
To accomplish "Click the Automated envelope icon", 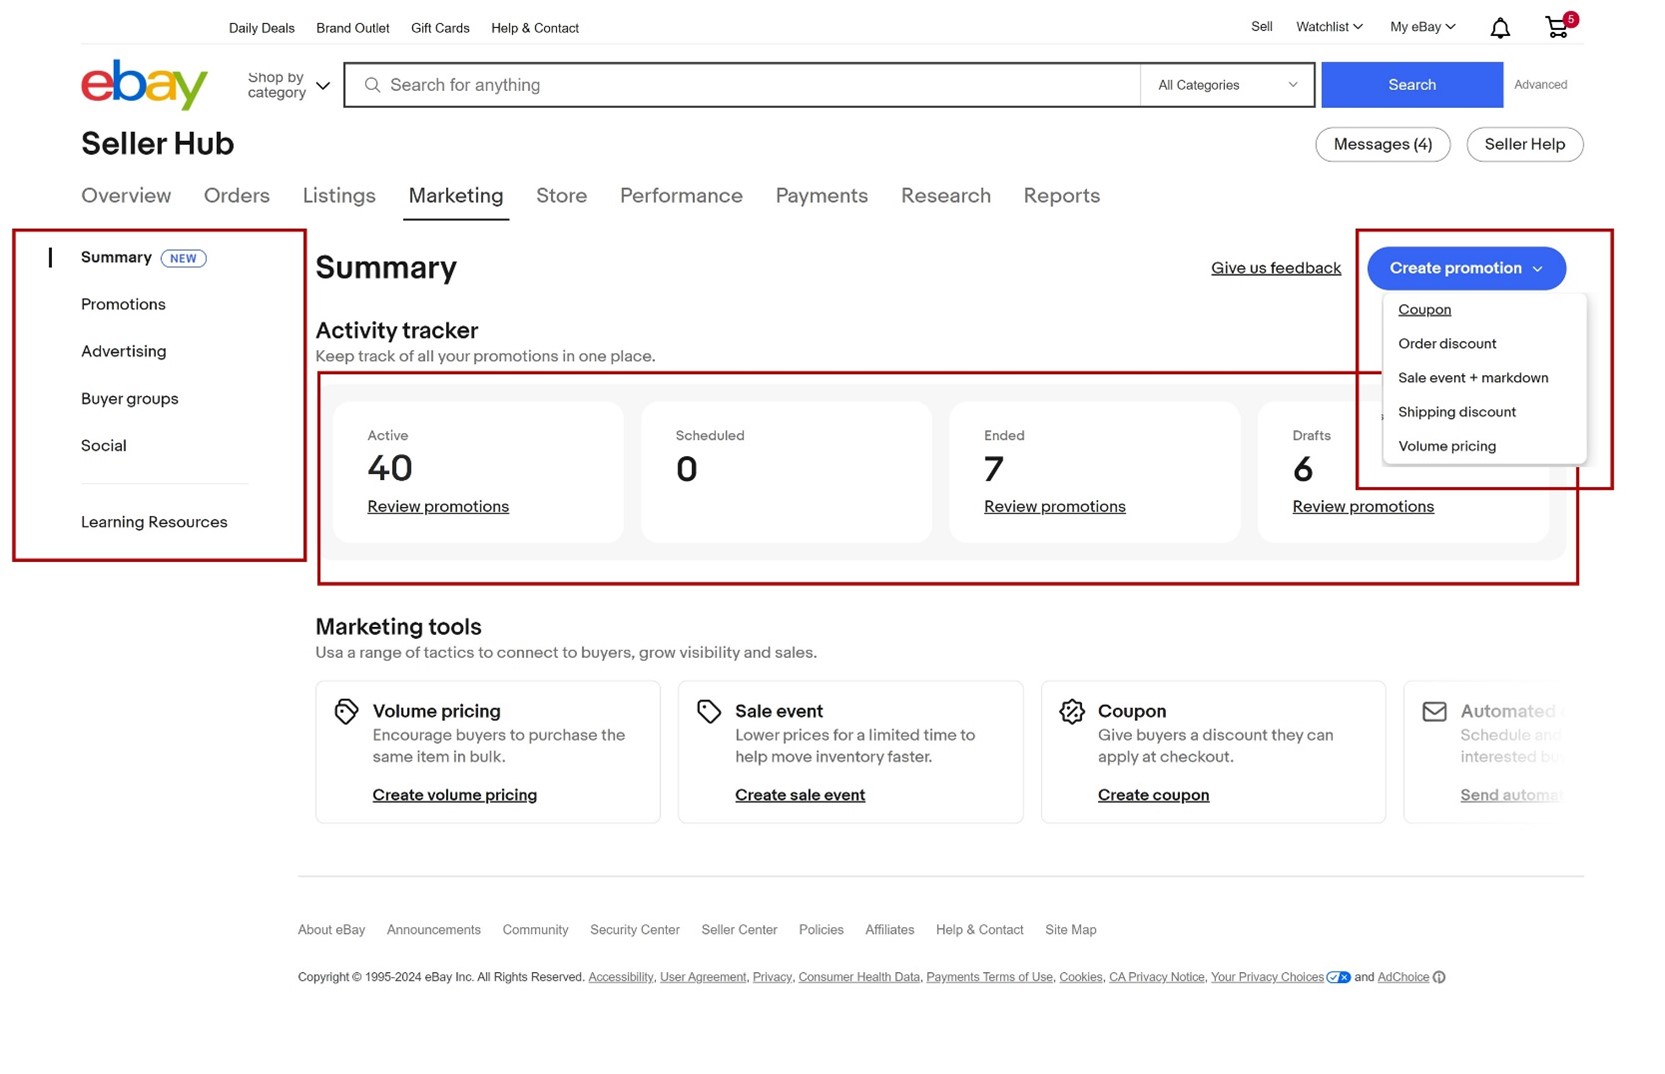I will [1434, 711].
